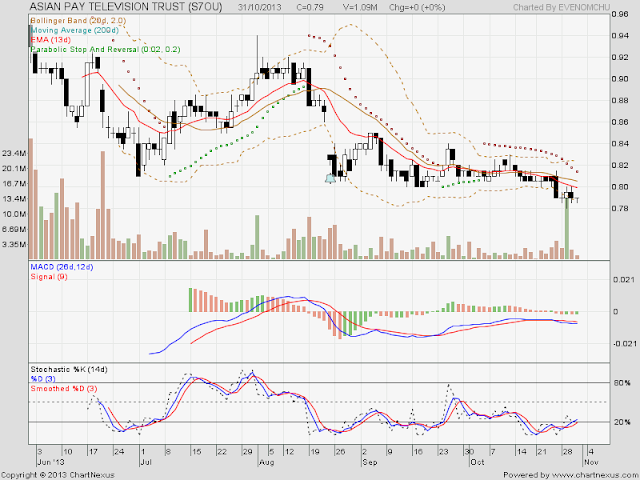
Task: Click the 0.92 price axis label
Action: 620,57
